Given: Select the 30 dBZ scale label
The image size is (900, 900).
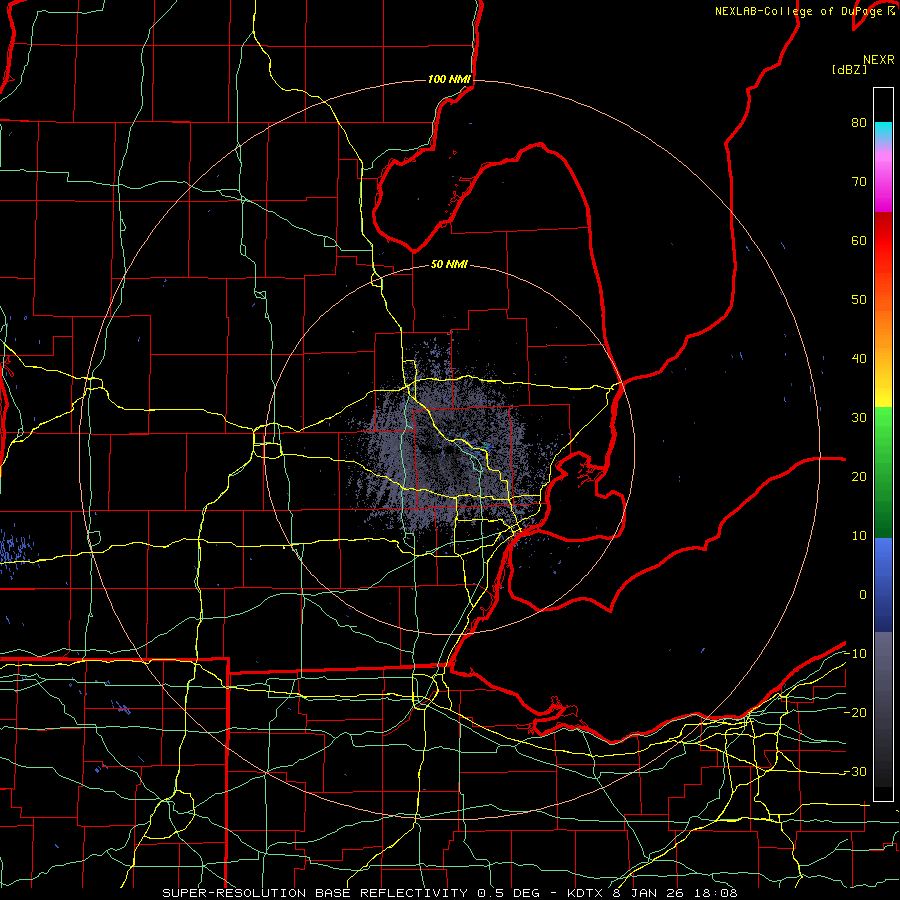Looking at the screenshot, I should coord(859,418).
